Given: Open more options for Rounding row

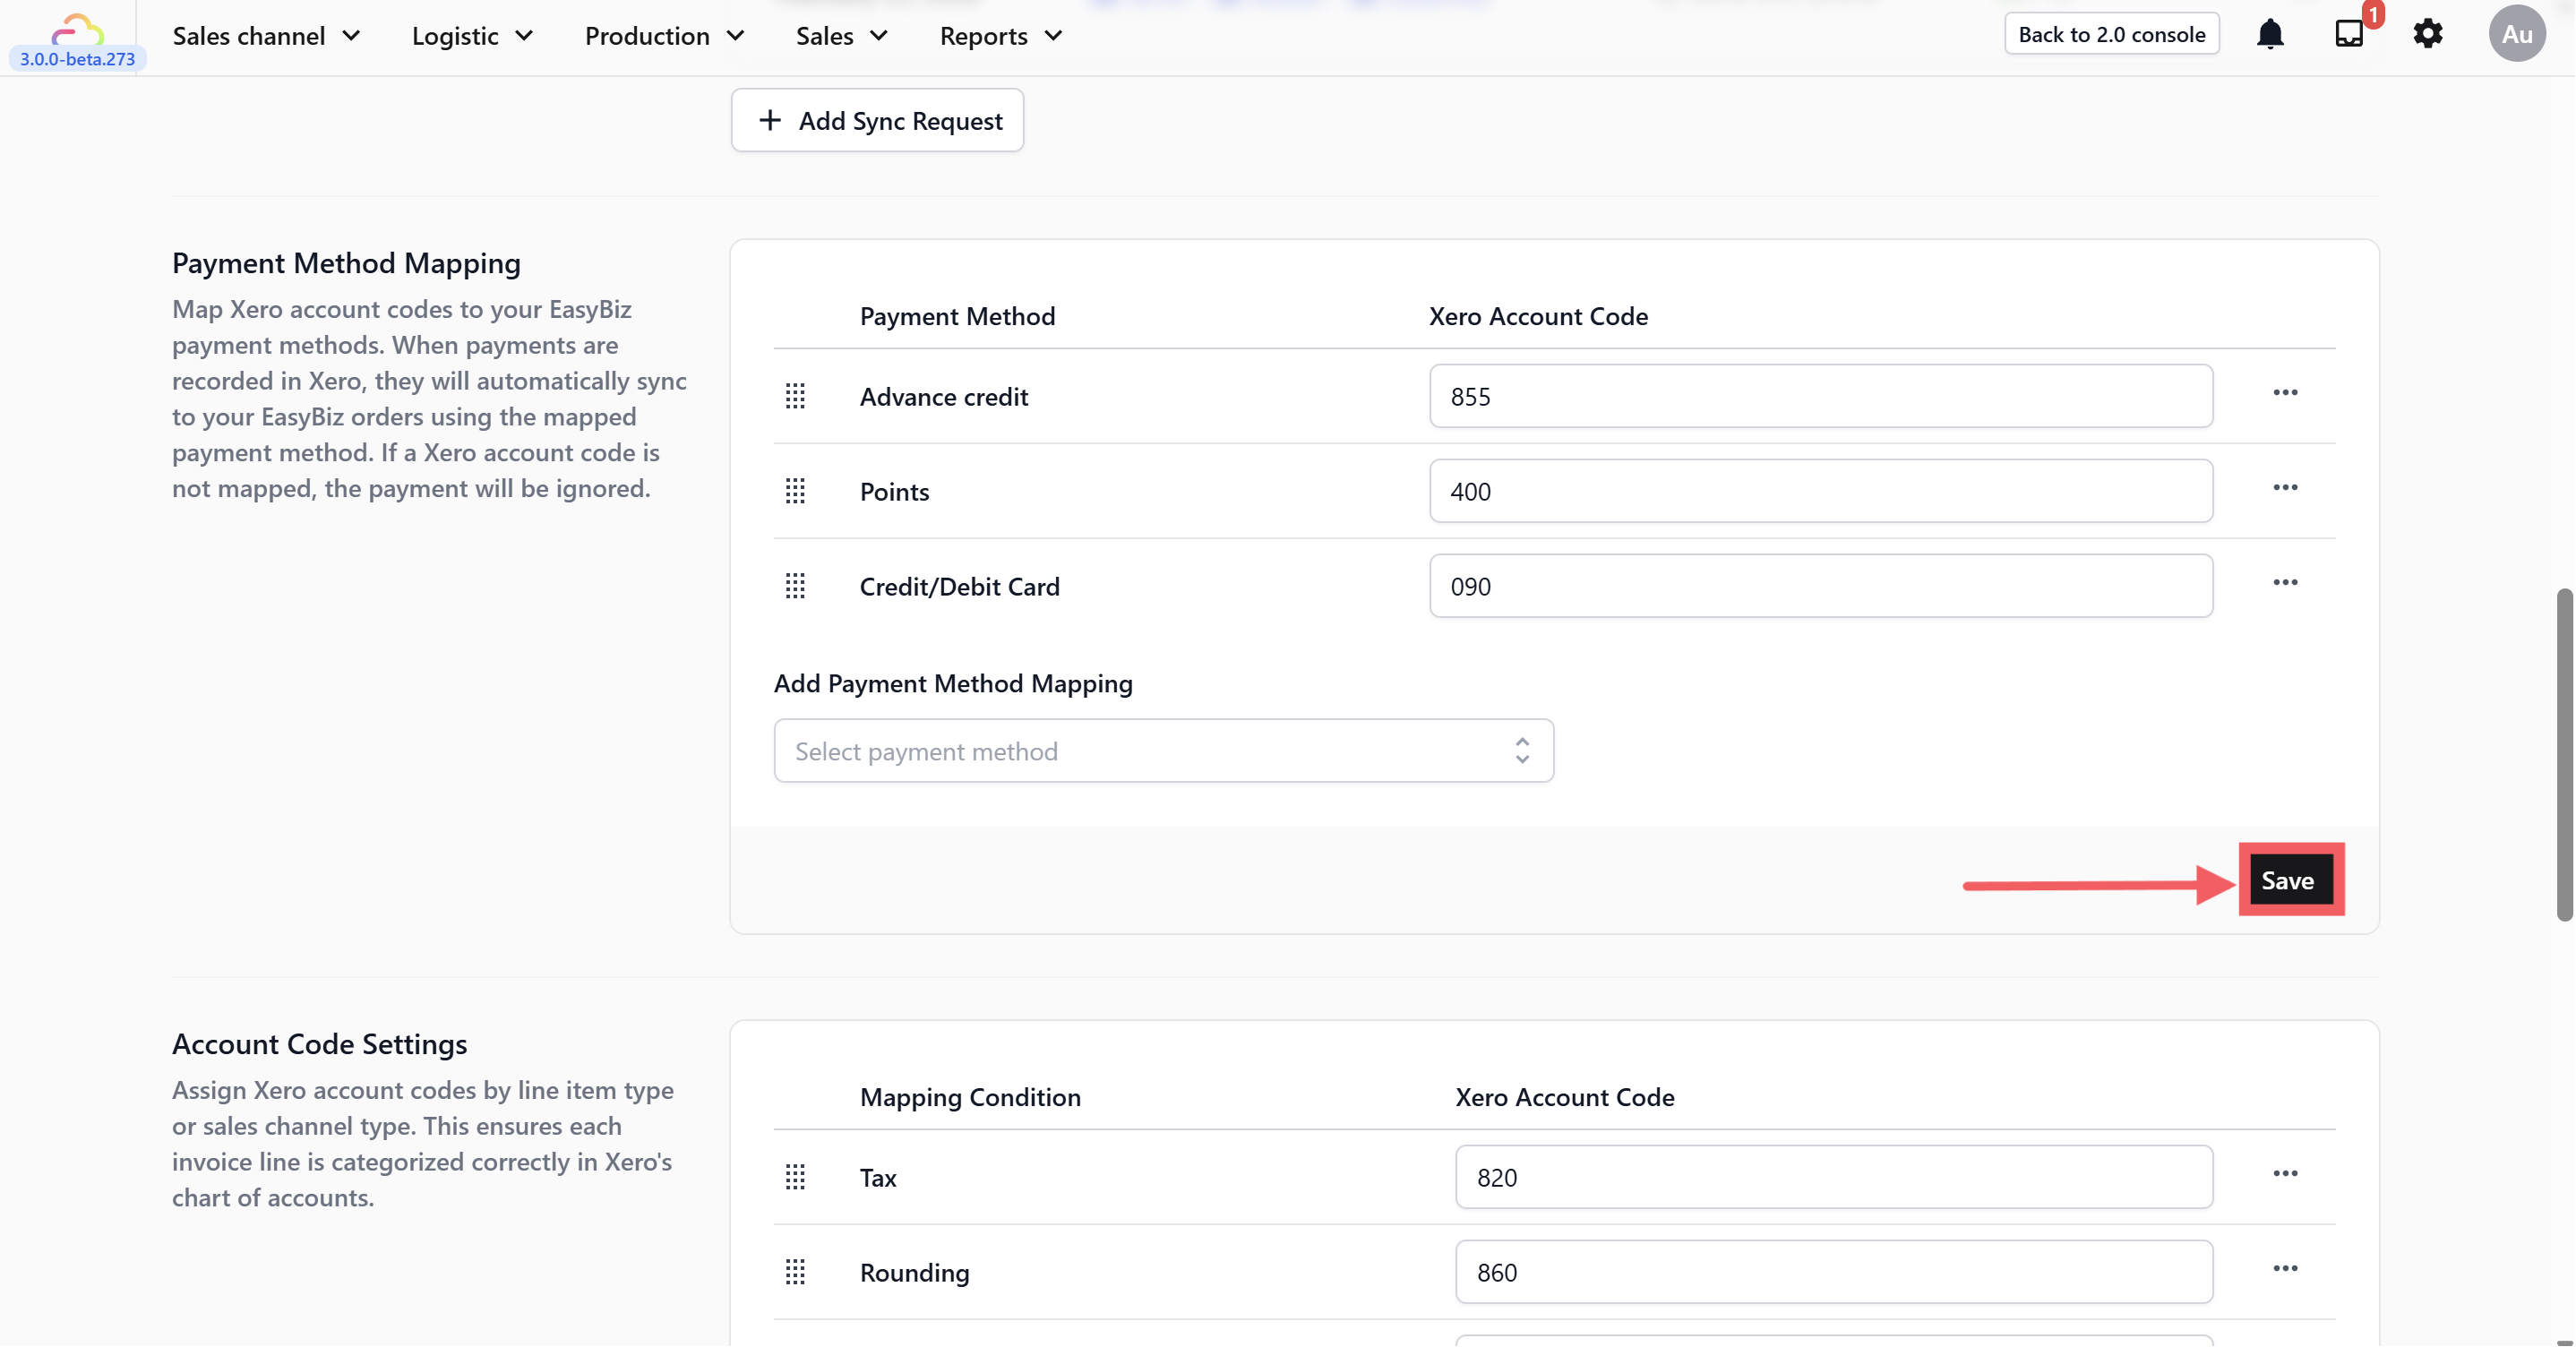Looking at the screenshot, I should pyautogui.click(x=2285, y=1269).
